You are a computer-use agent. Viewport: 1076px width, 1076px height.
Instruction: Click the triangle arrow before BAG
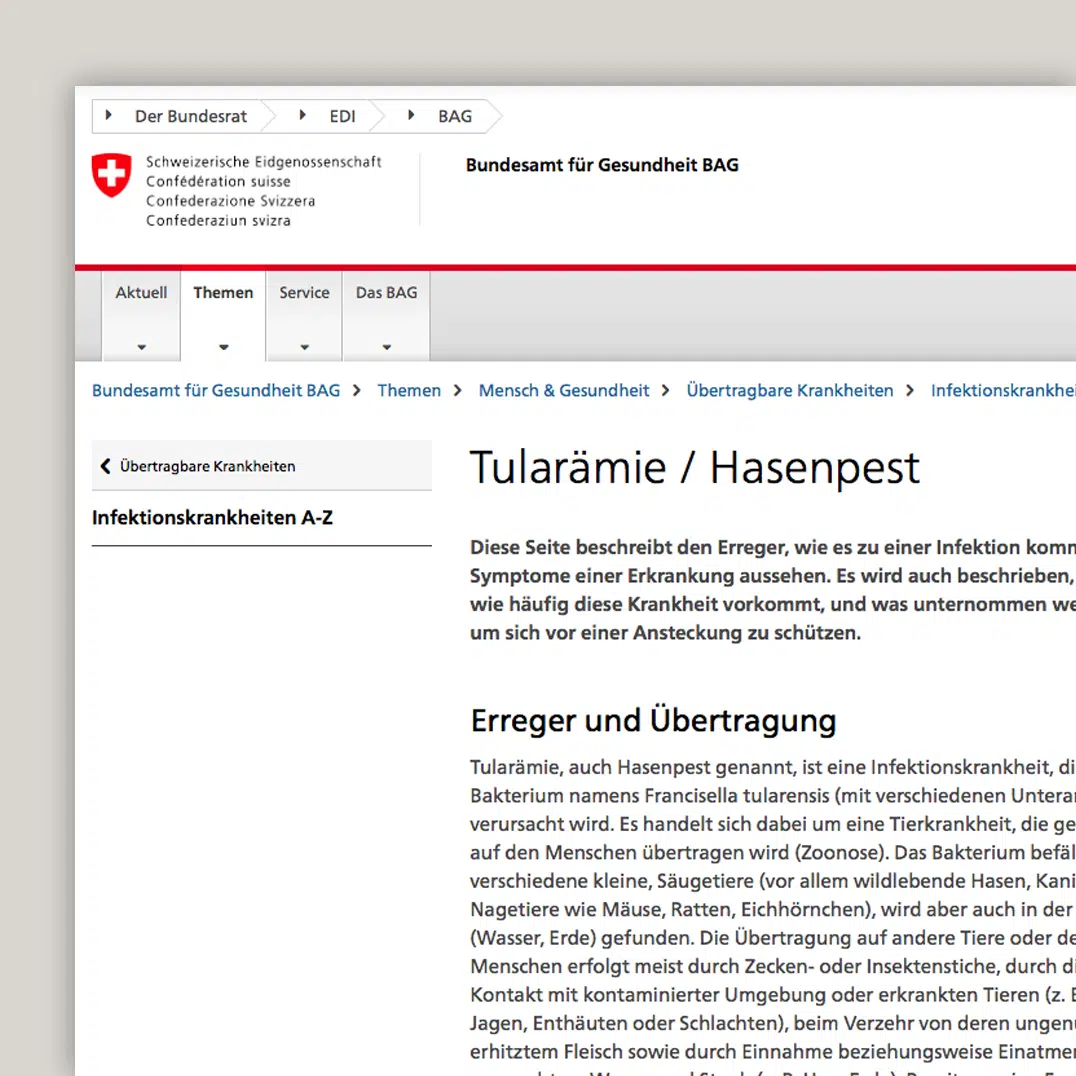[x=411, y=115]
